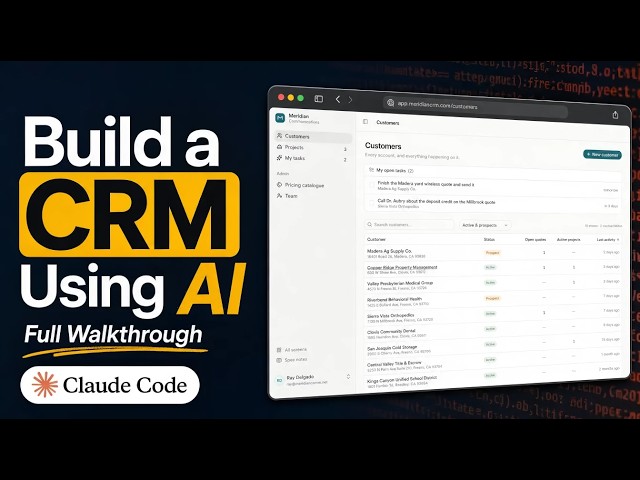Click the Prospect badge for Madera Ag Supply
The image size is (640, 480).
[492, 253]
